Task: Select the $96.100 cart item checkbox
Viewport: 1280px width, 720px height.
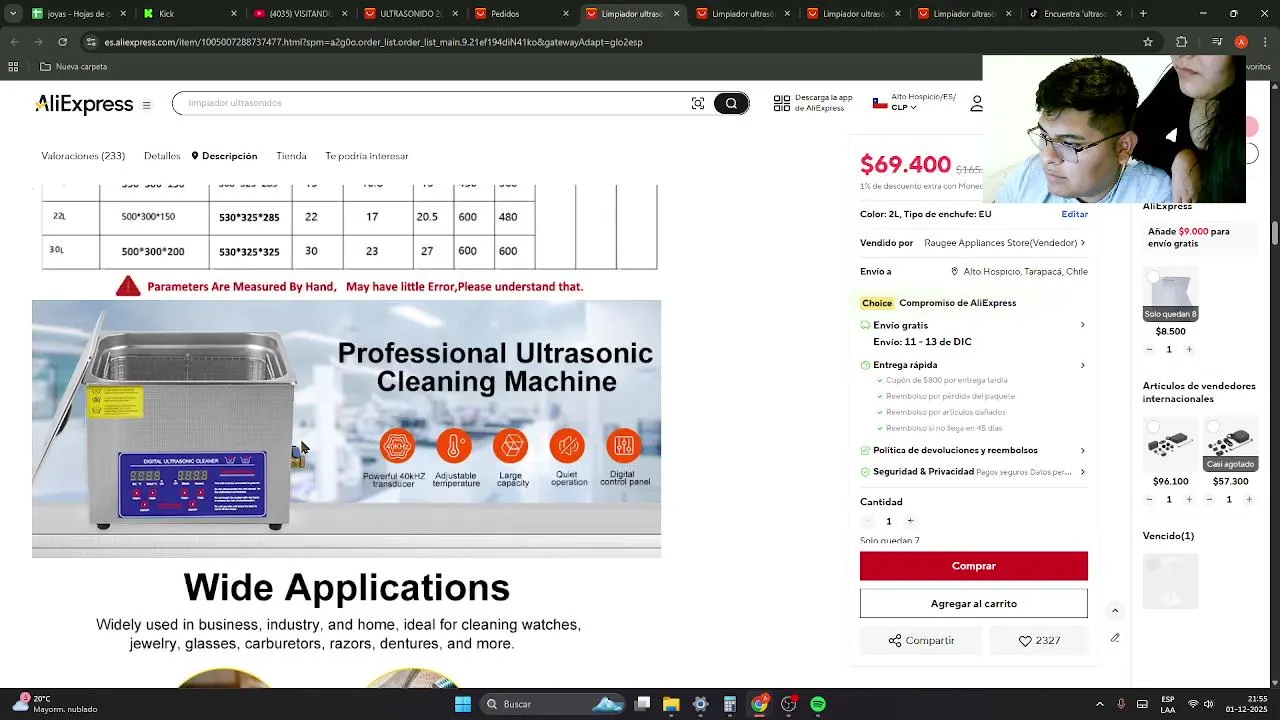Action: (x=1152, y=427)
